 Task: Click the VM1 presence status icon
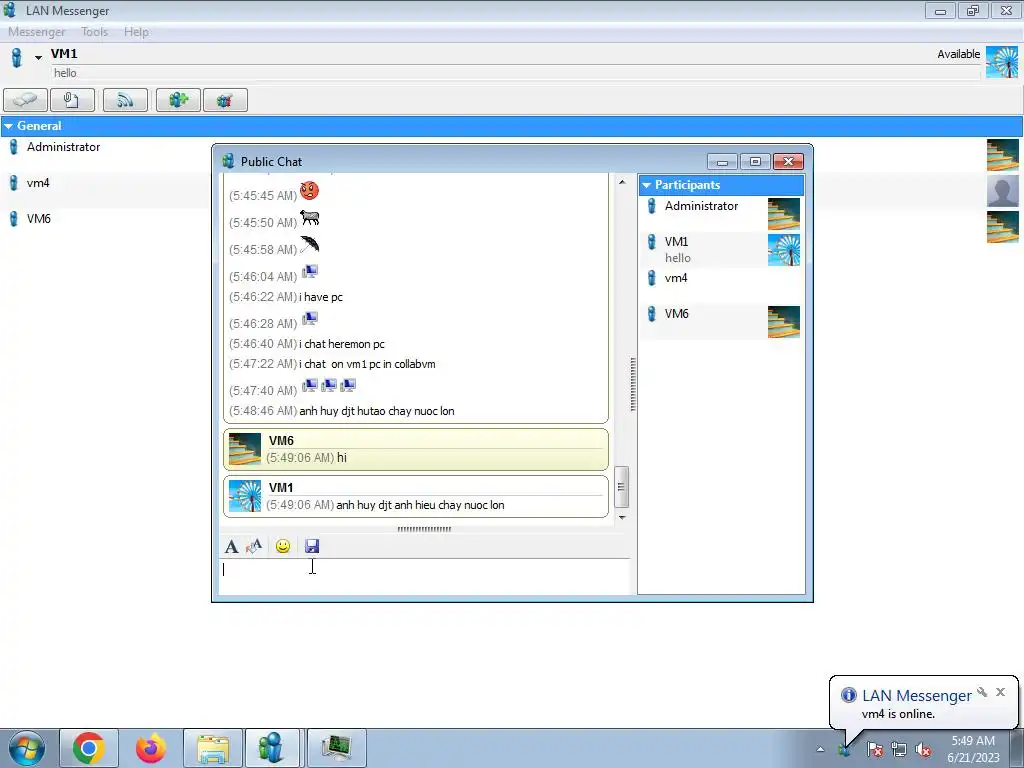(x=17, y=57)
